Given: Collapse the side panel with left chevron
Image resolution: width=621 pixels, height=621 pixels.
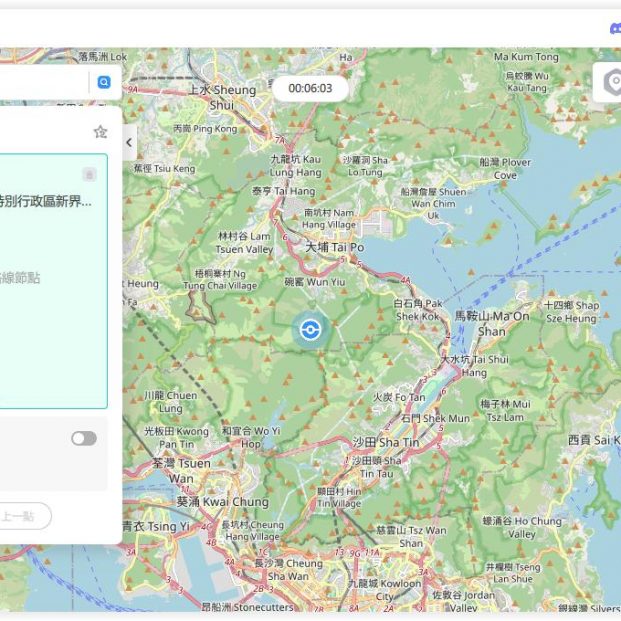Looking at the screenshot, I should coord(129,143).
